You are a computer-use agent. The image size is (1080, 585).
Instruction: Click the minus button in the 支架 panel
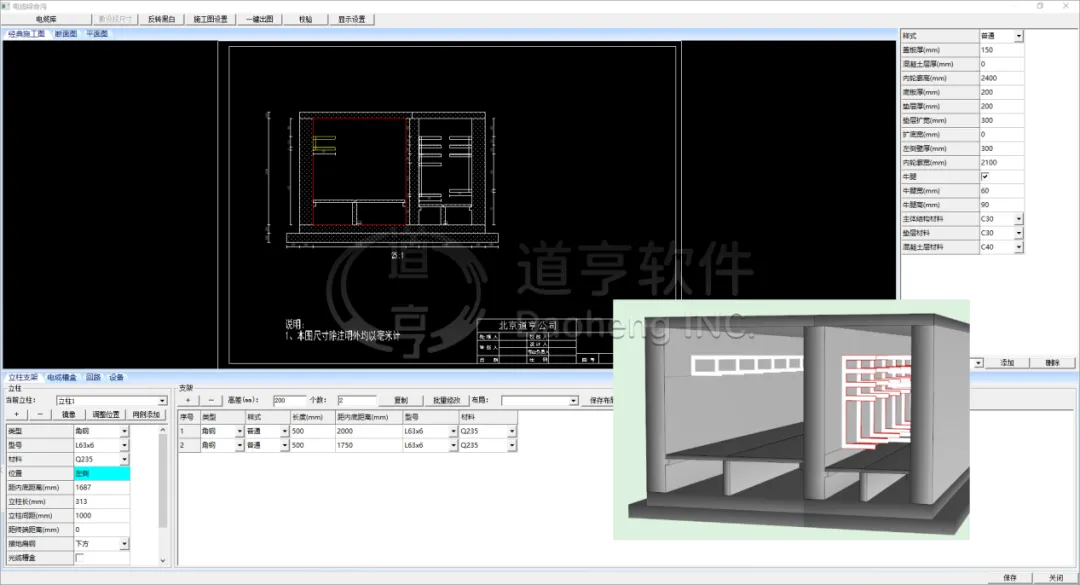(x=211, y=400)
